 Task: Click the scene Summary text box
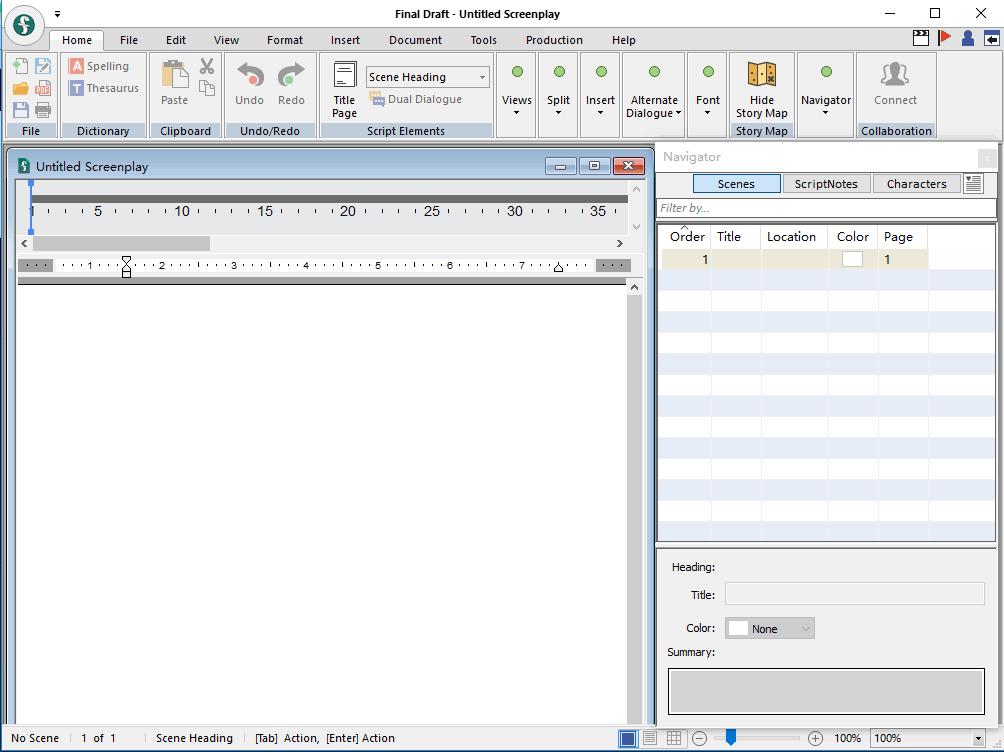[x=826, y=691]
